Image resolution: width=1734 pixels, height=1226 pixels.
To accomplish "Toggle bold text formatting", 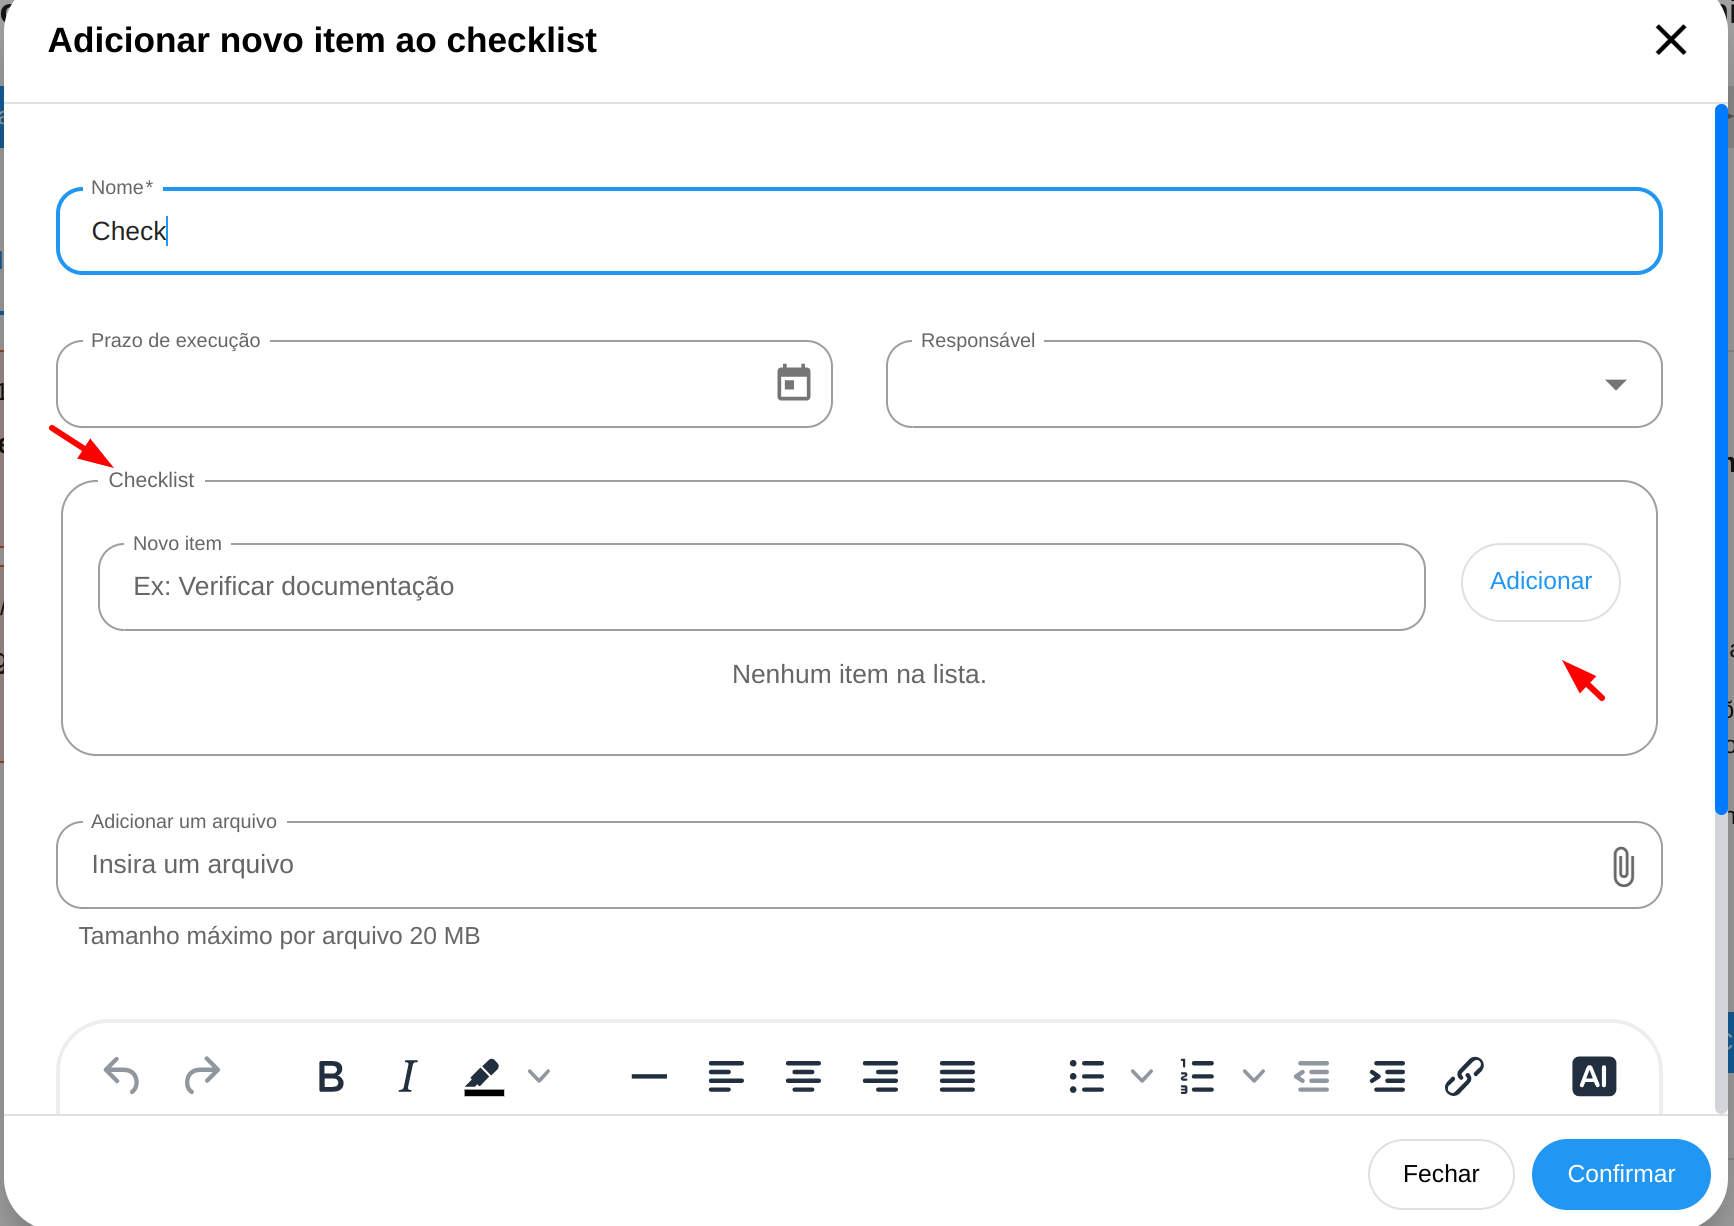I will 330,1077.
